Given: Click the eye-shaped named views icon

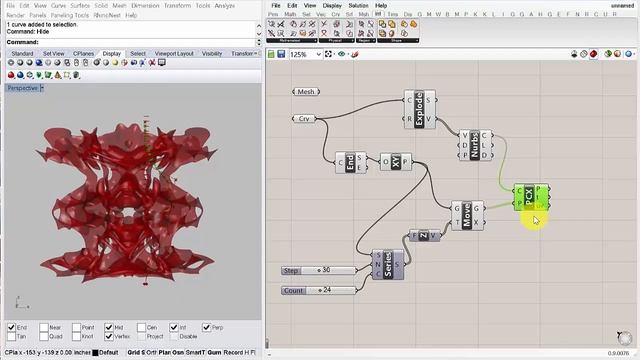Looking at the screenshot, I should pos(342,54).
